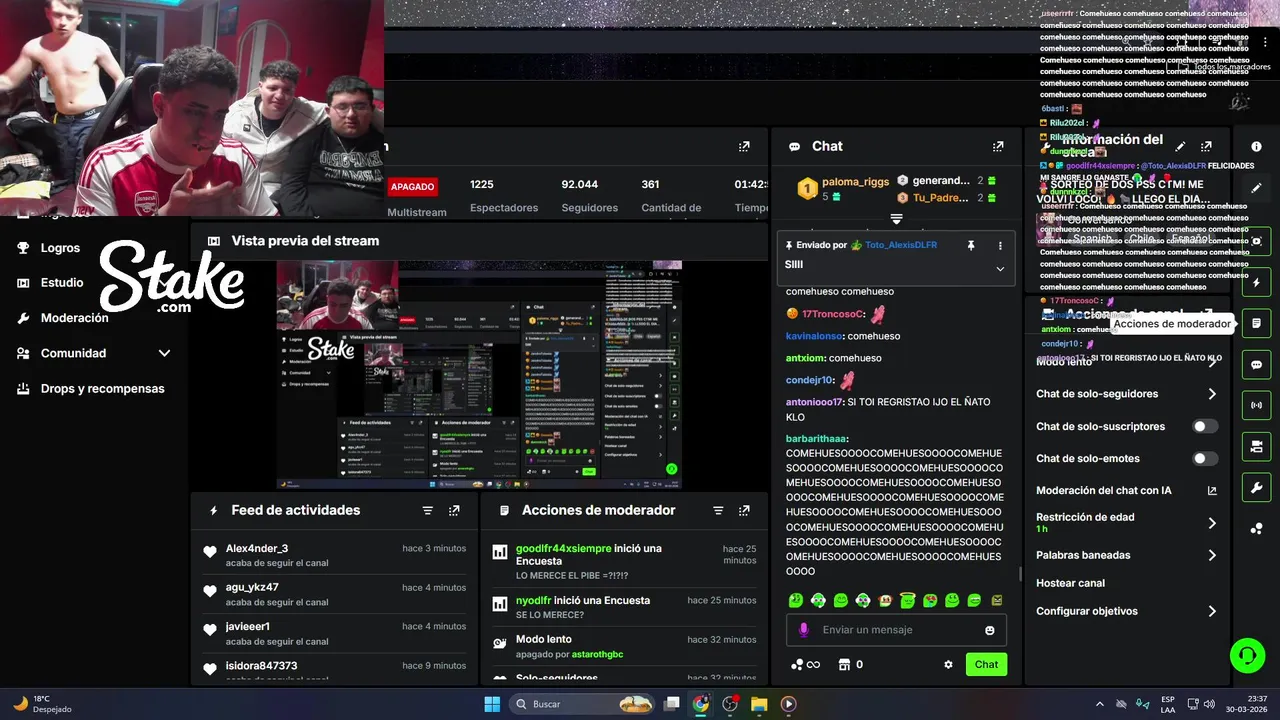Screen dimensions: 1280x720
Task: Filter the Feed de actividades list
Action: [x=428, y=510]
